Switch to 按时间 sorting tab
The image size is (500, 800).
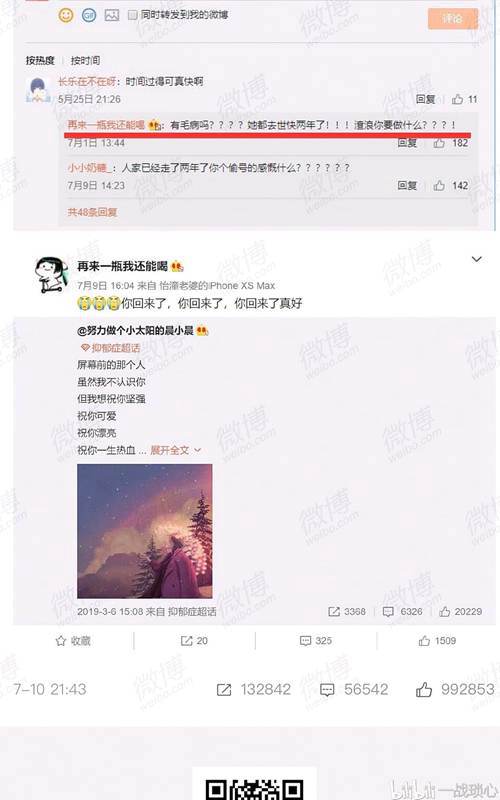tap(85, 60)
